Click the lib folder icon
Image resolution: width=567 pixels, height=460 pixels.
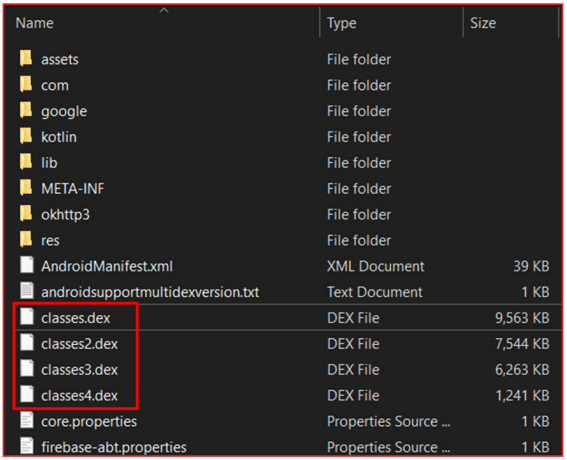(26, 162)
